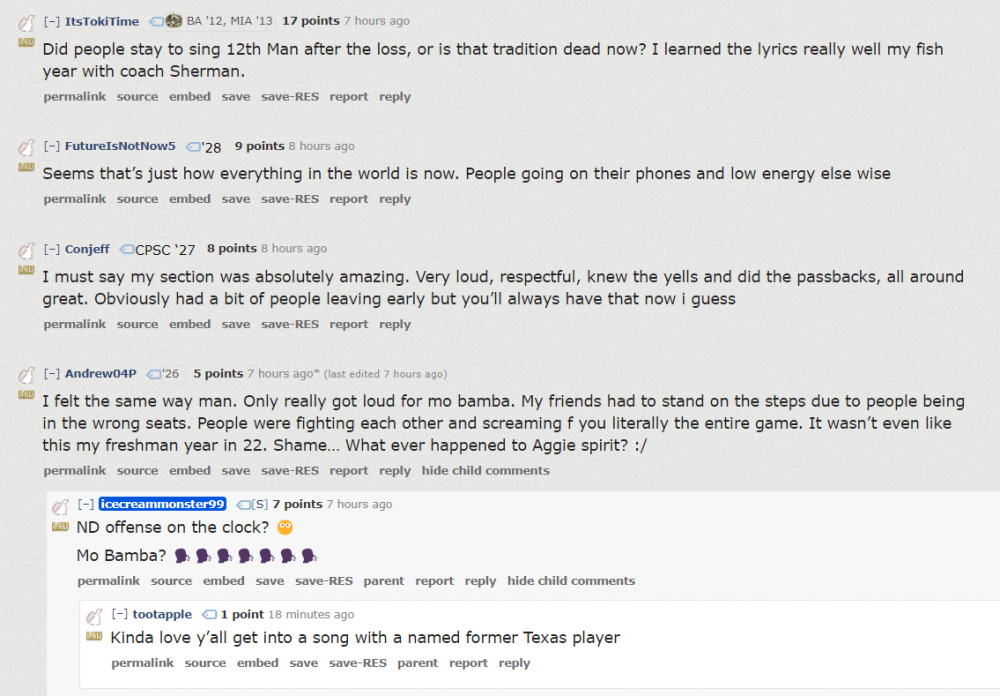This screenshot has width=1000, height=696.
Task: Click the user tag icon beside Conjeff
Action: click(x=127, y=249)
